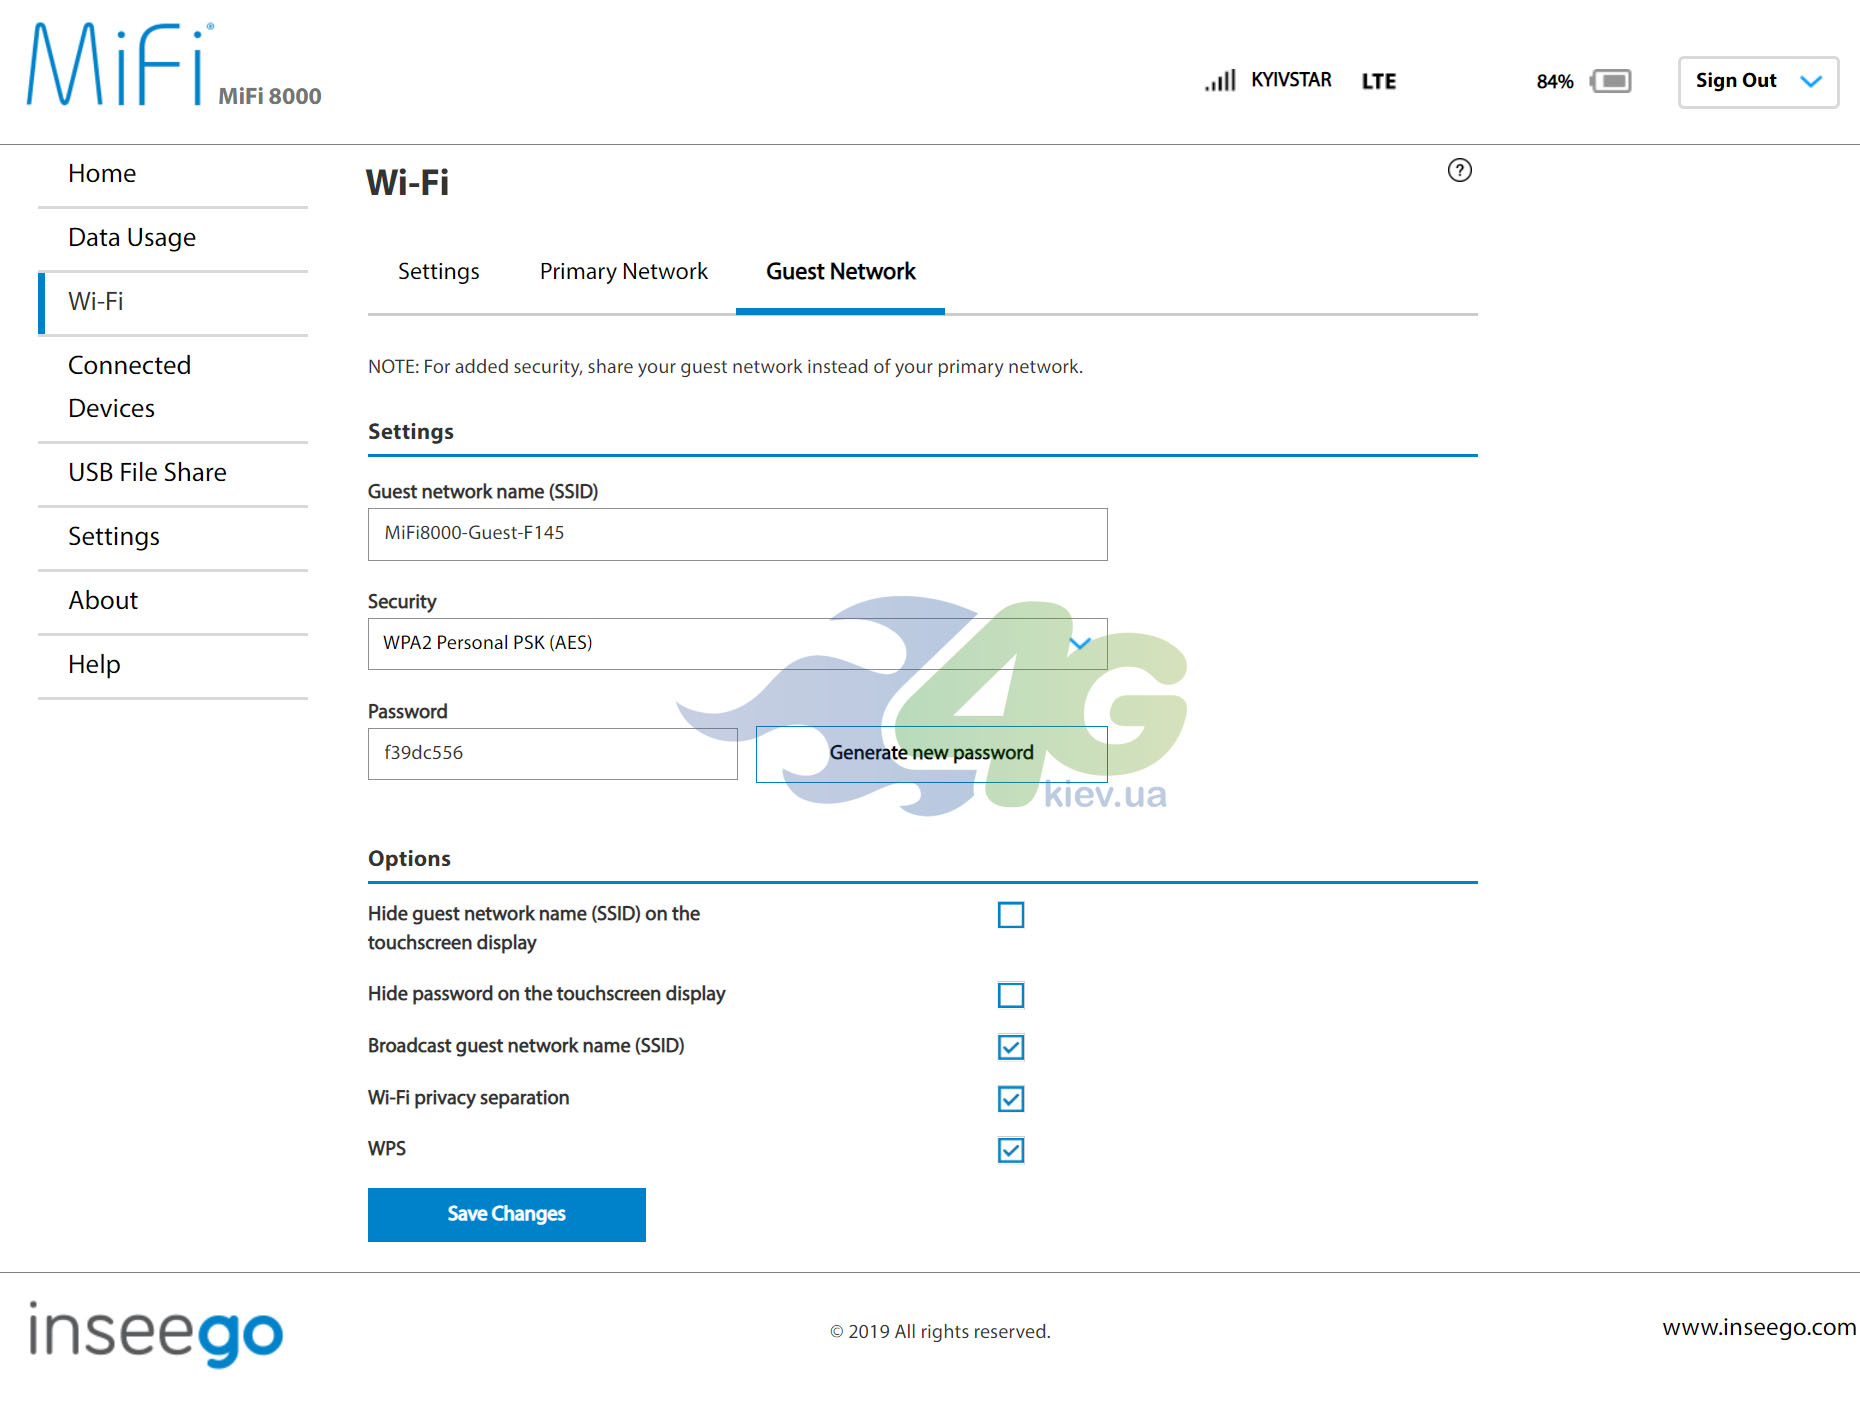
Task: Click the Password input field
Action: 552,753
